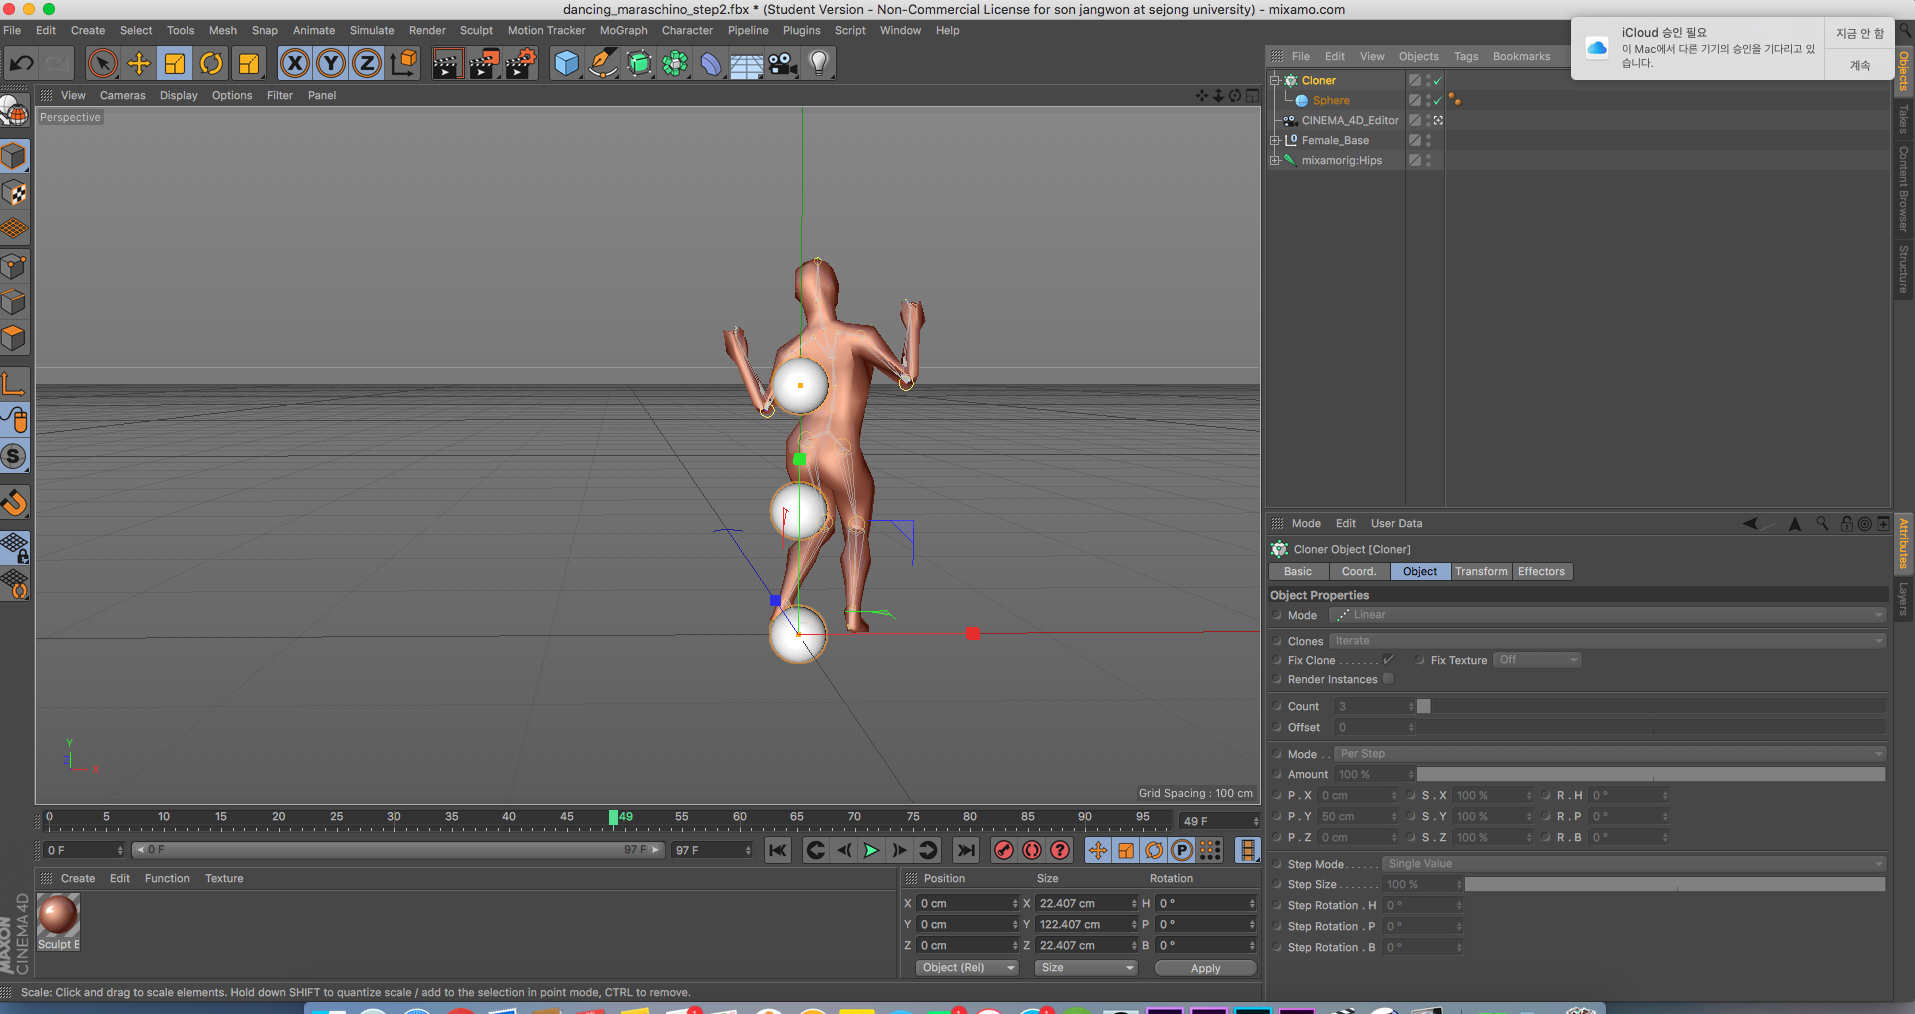
Task: Click the Step Size slider bar
Action: (1675, 885)
